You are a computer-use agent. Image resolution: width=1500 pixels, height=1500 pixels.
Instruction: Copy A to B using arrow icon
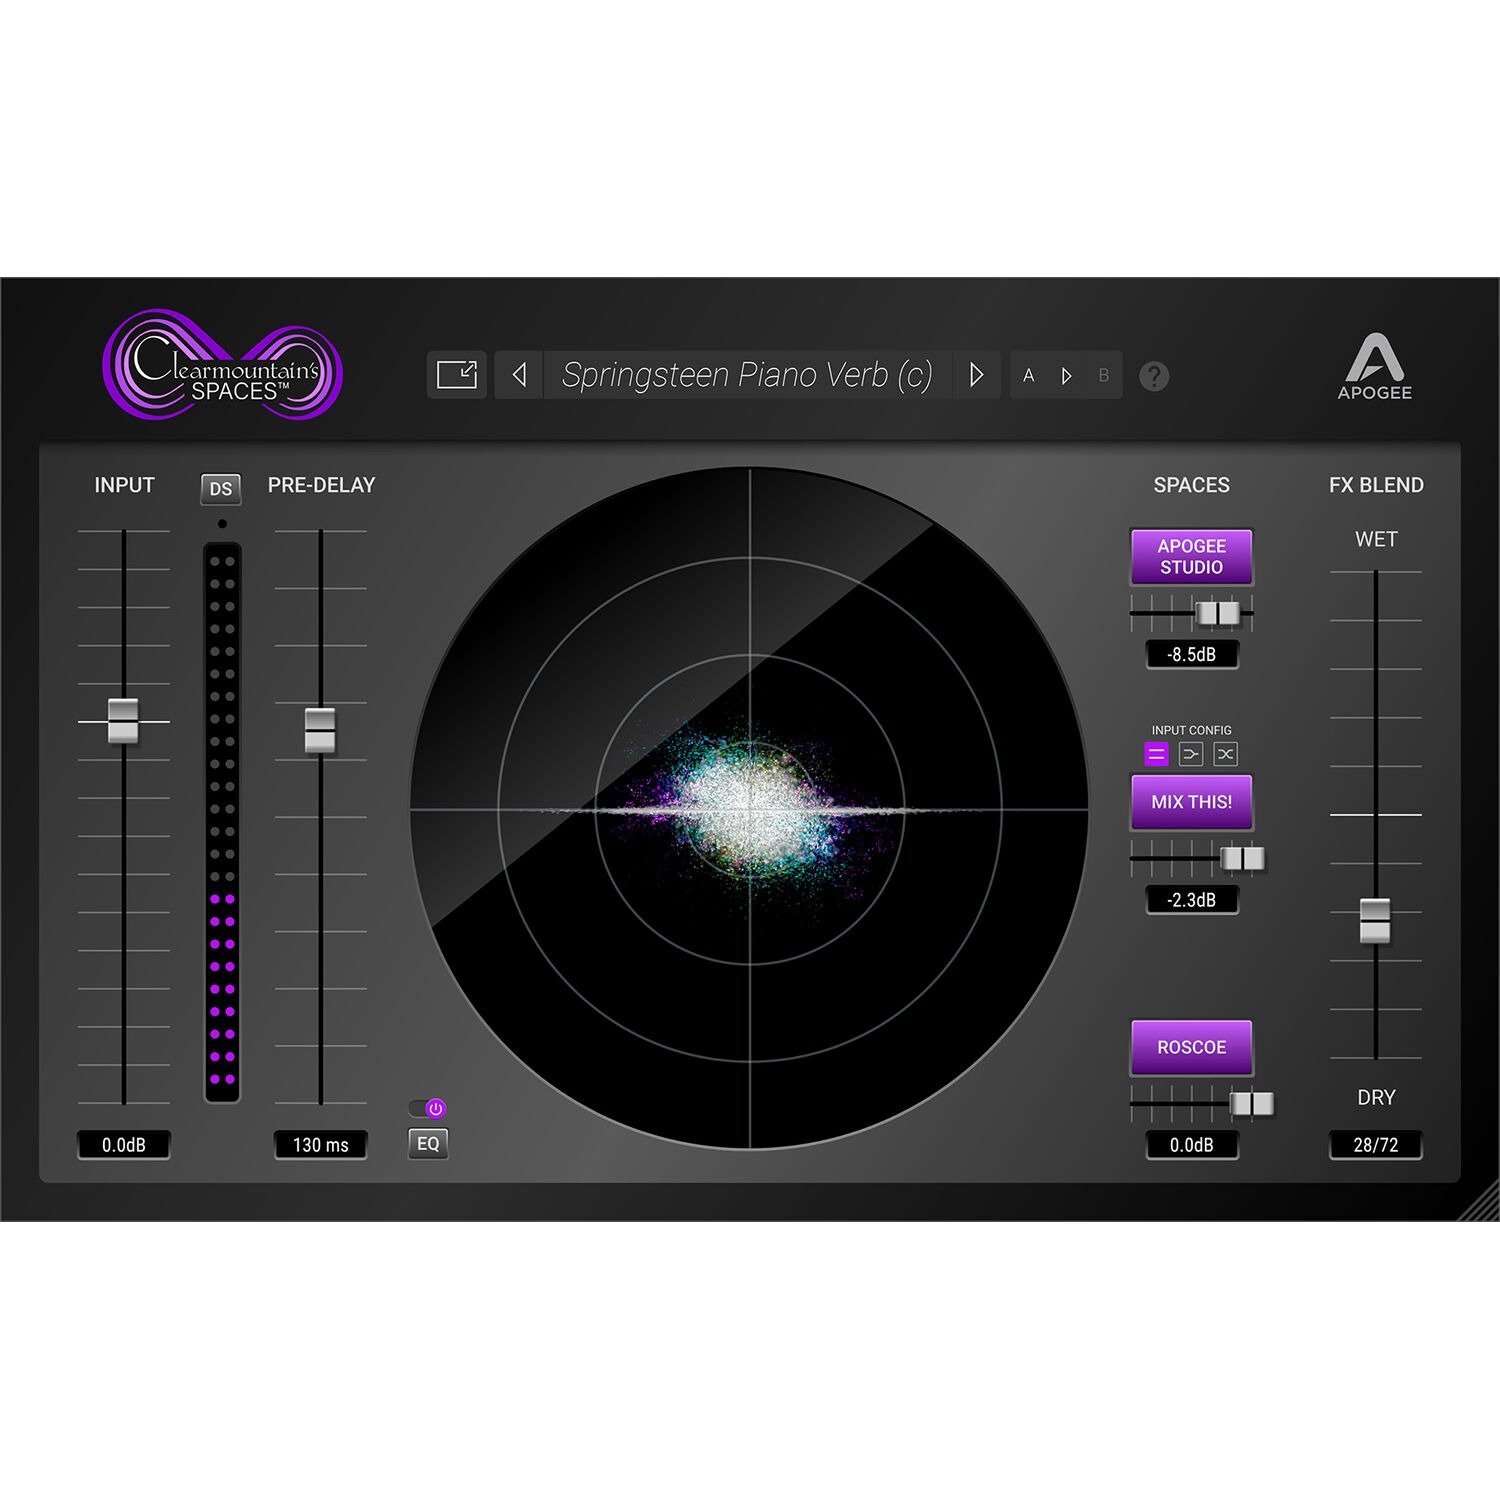click(1066, 376)
